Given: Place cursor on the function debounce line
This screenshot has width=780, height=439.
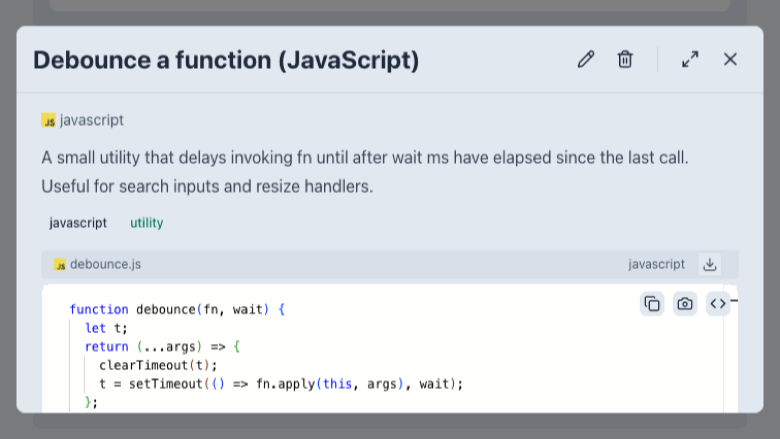Looking at the screenshot, I should (x=177, y=309).
